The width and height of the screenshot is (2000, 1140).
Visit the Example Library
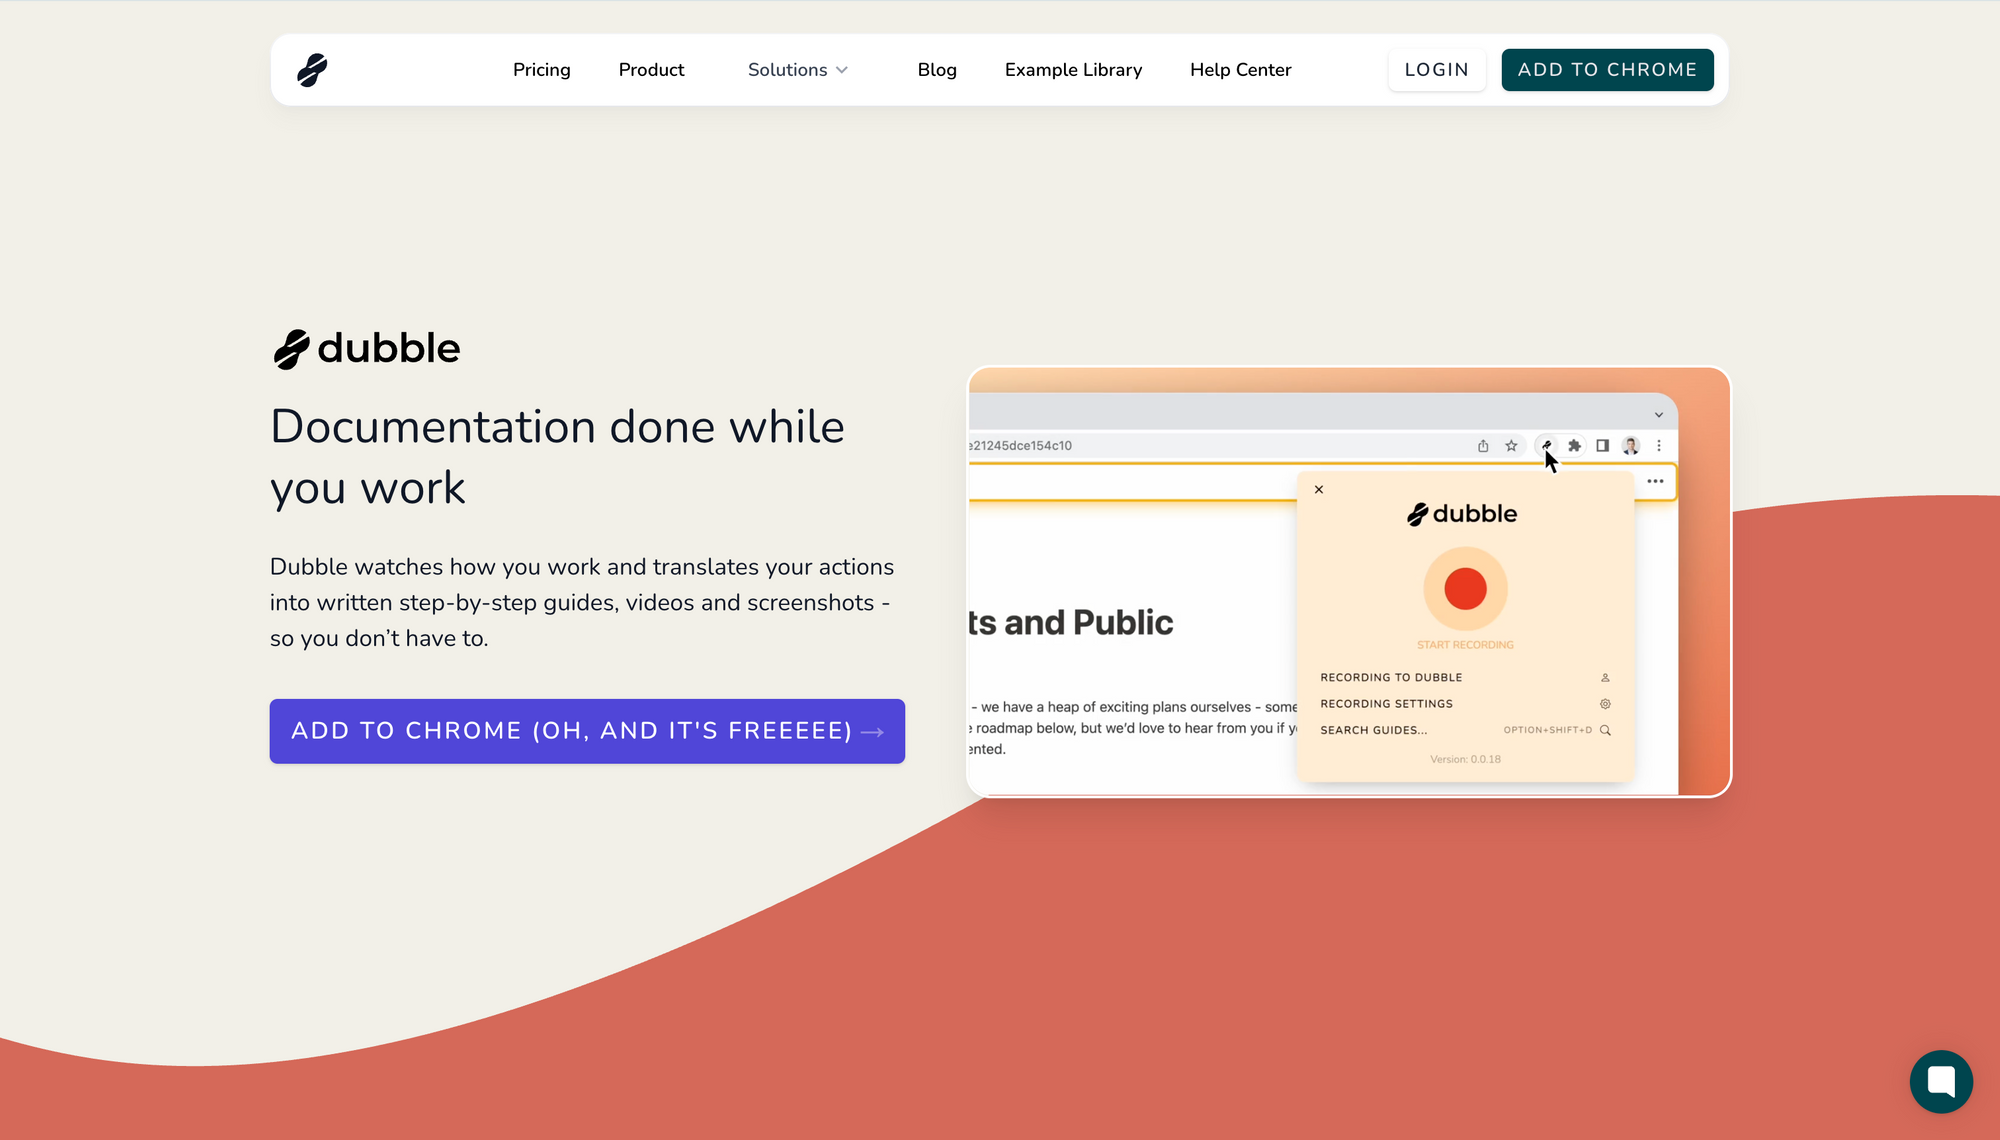coord(1073,70)
